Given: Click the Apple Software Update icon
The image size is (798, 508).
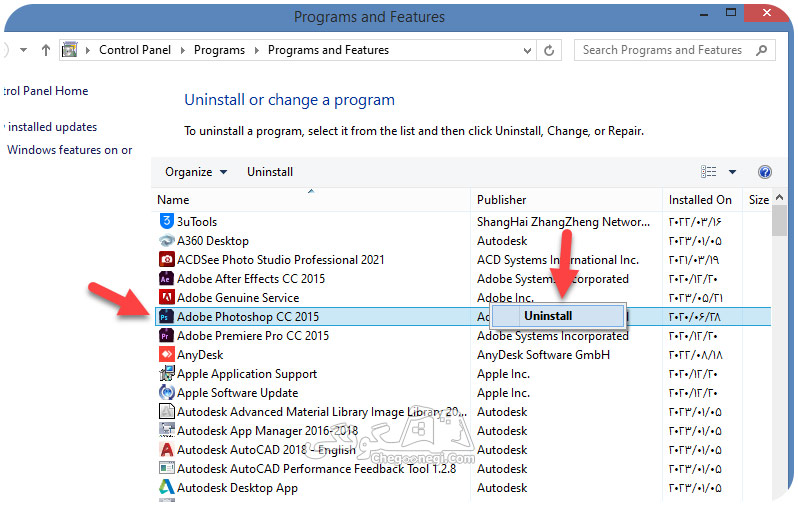Looking at the screenshot, I should click(x=166, y=392).
